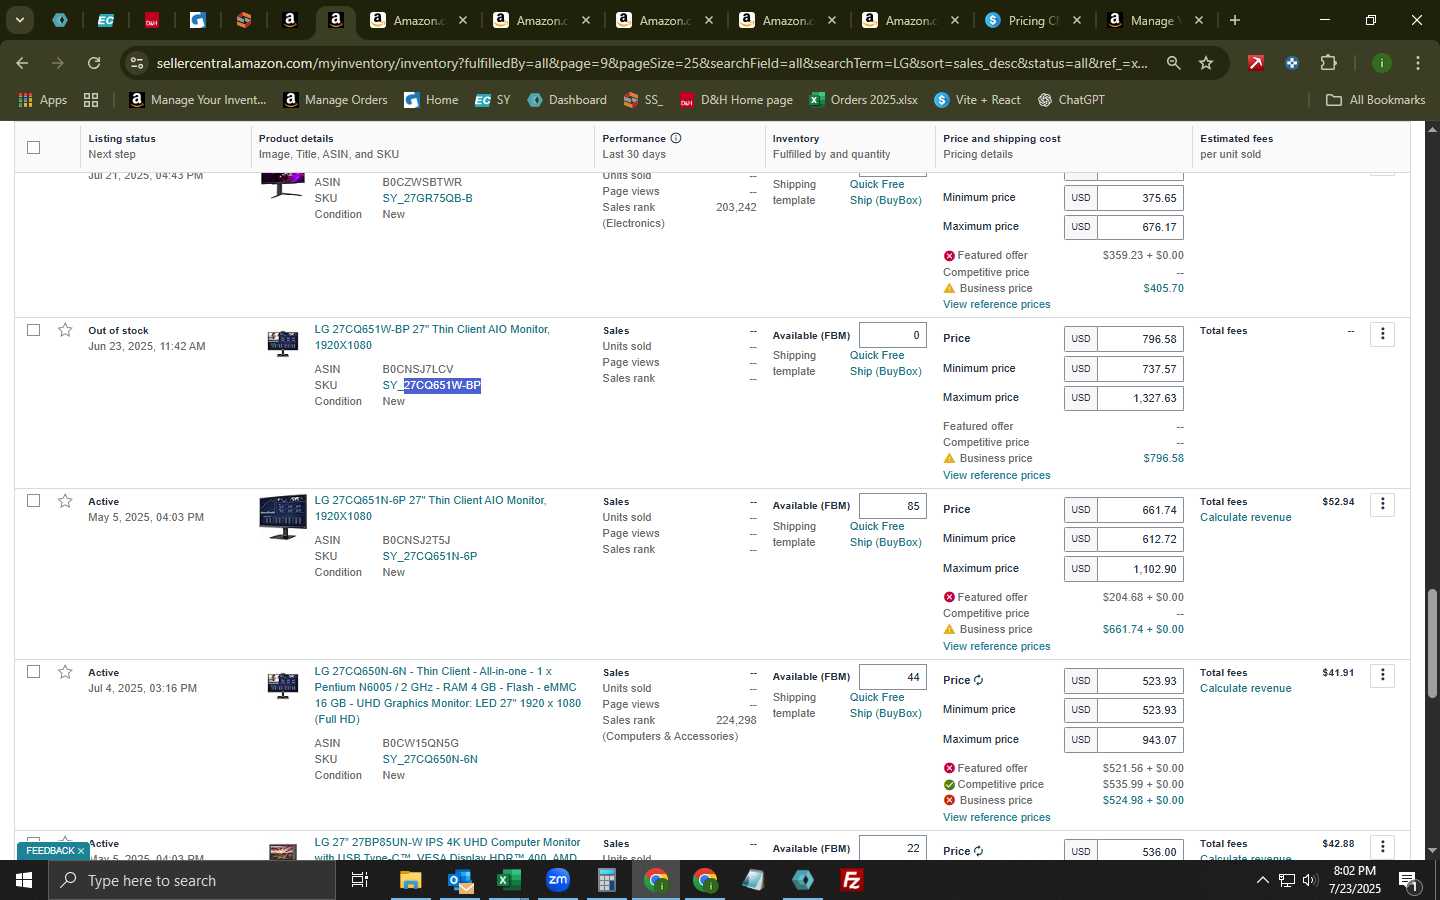Image resolution: width=1440 pixels, height=900 pixels.
Task: Open Excel from the taskbar
Action: (x=509, y=880)
